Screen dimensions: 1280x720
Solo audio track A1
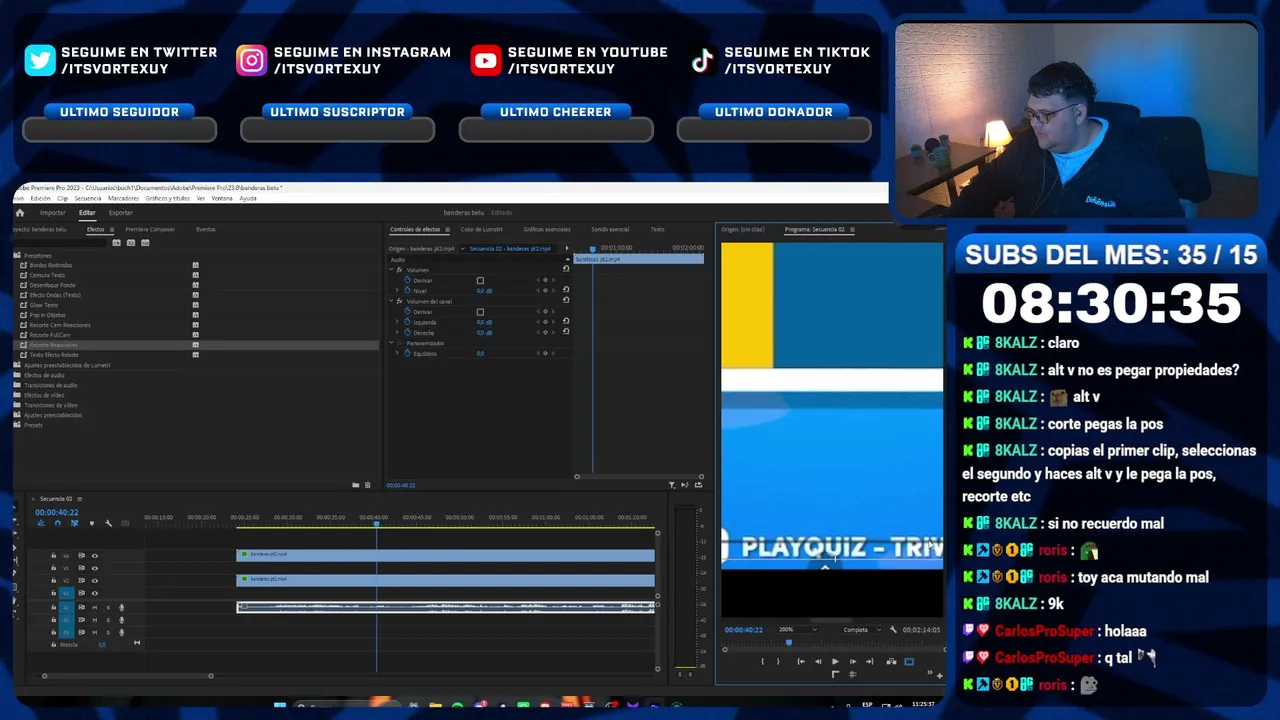pos(108,607)
